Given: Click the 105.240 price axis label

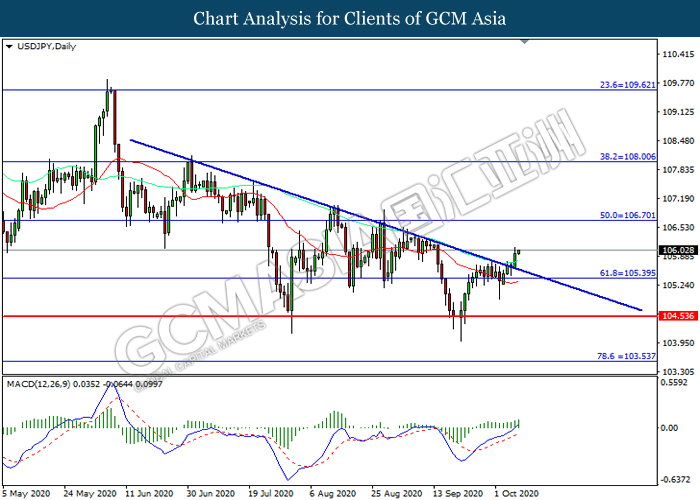Looking at the screenshot, I should click(x=679, y=285).
